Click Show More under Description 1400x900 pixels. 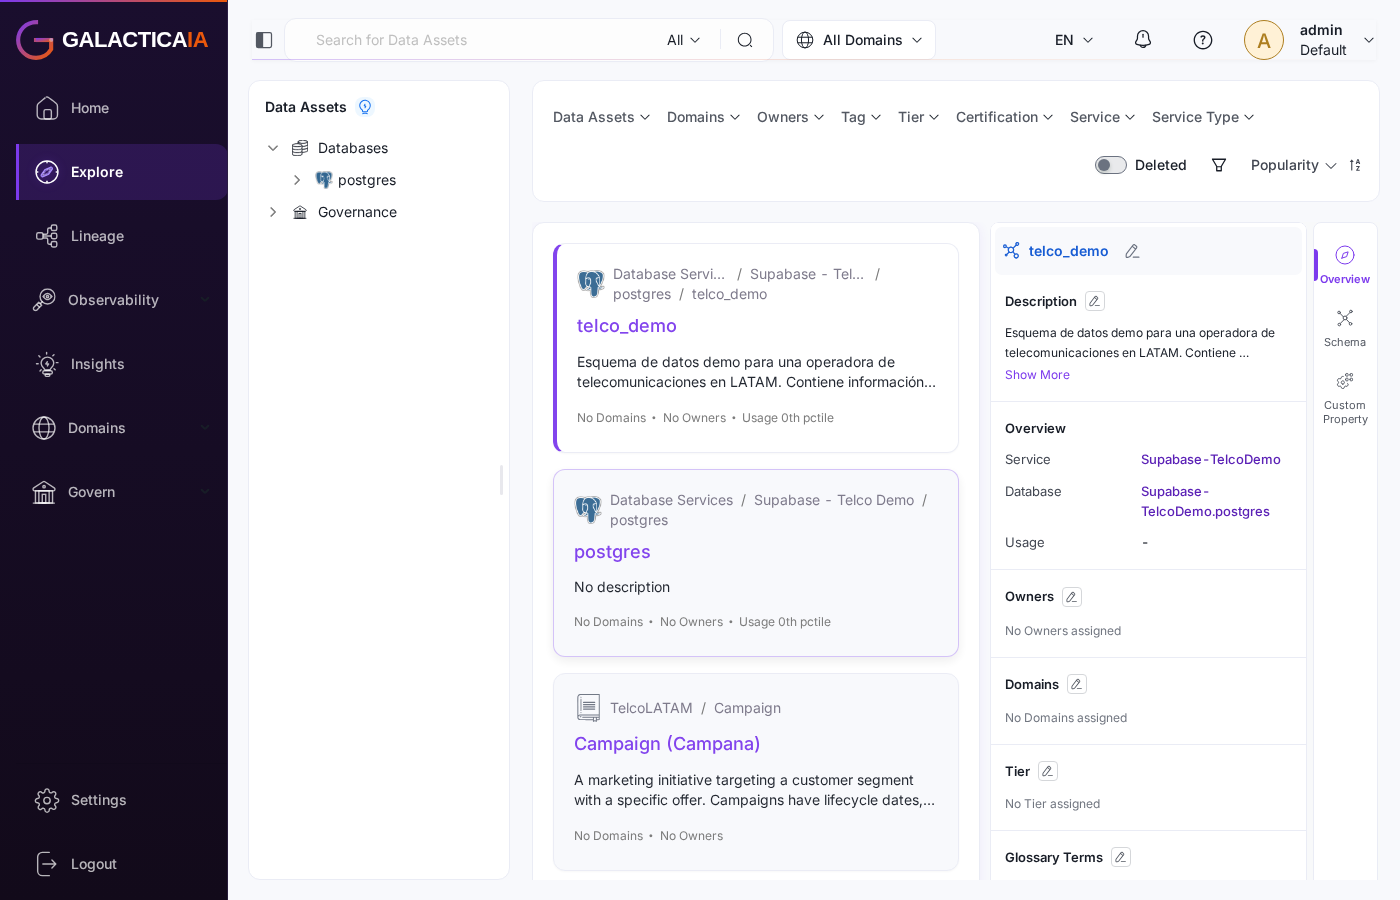1037,375
